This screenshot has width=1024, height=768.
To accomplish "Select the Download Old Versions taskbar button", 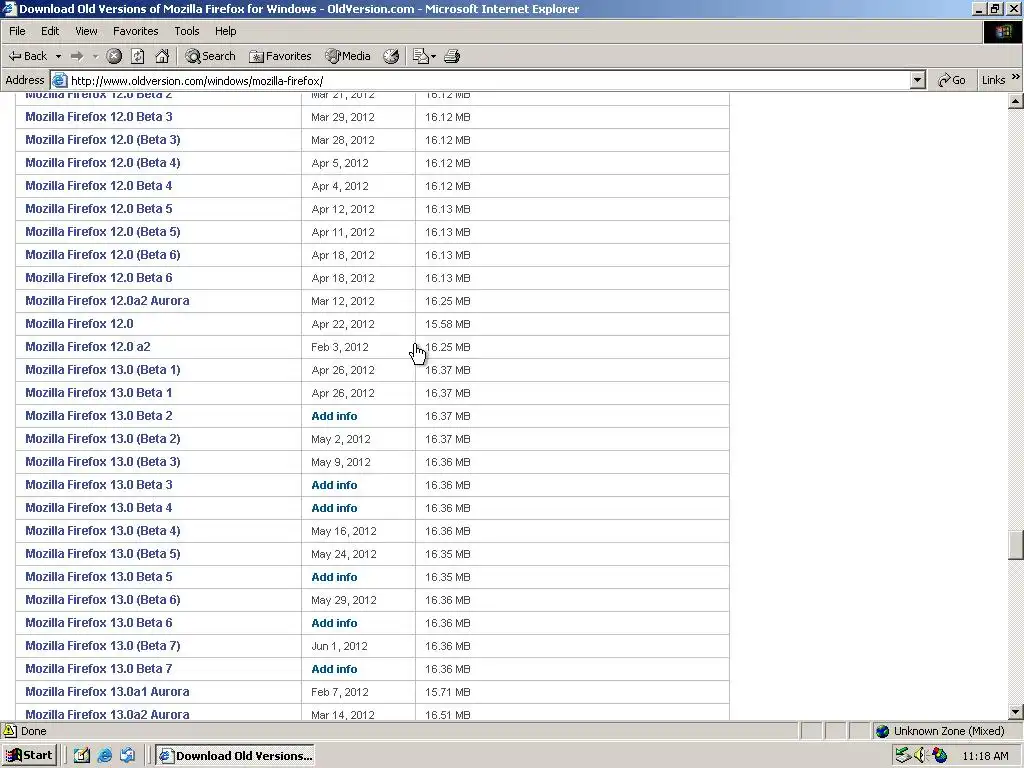I will pyautogui.click(x=235, y=756).
